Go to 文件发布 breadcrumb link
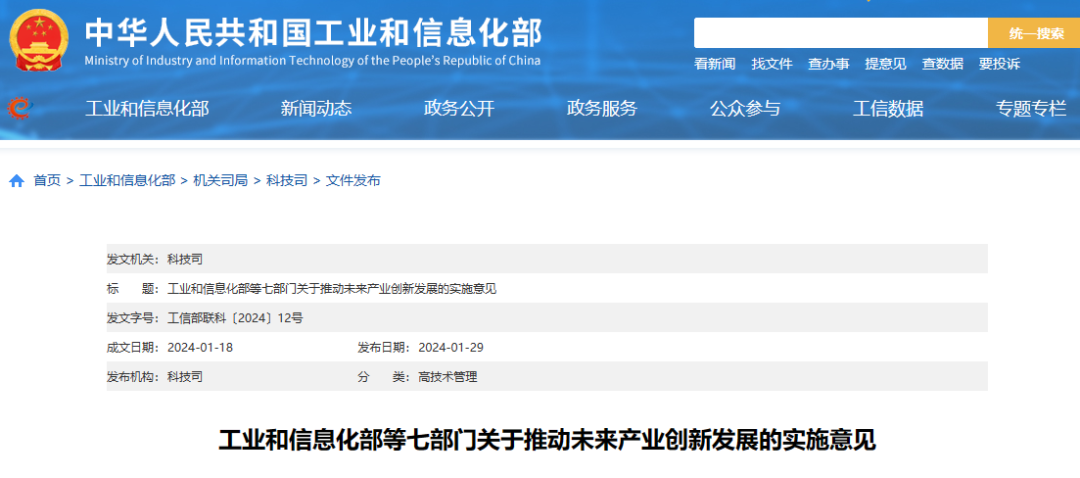The image size is (1080, 478). pos(353,181)
